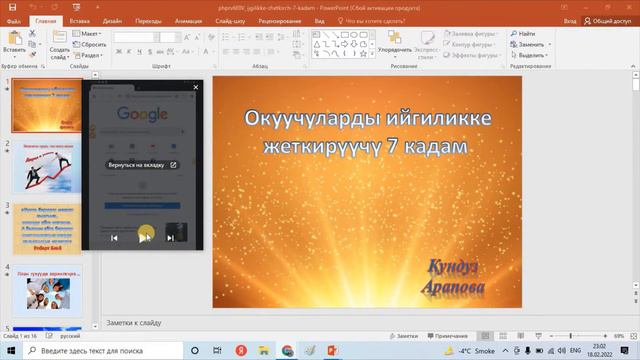The height and width of the screenshot is (360, 640).
Task: Click the numbered list icon
Action: pos(243,38)
